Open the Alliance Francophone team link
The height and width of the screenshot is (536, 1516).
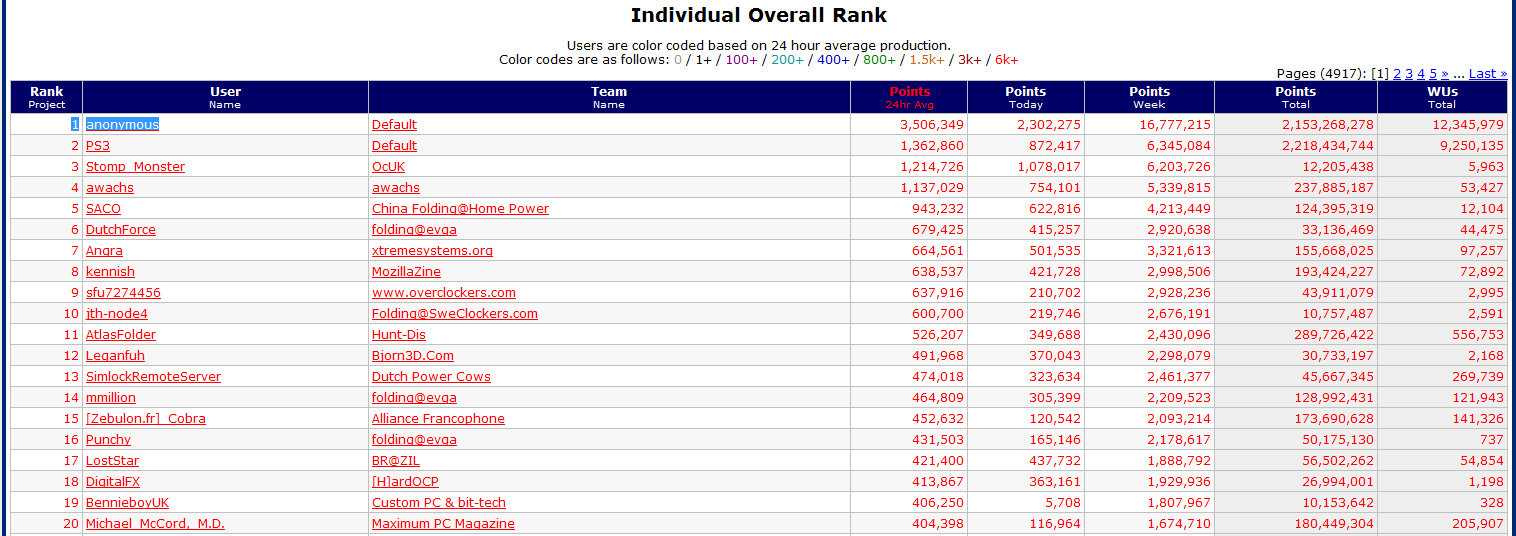click(x=438, y=419)
